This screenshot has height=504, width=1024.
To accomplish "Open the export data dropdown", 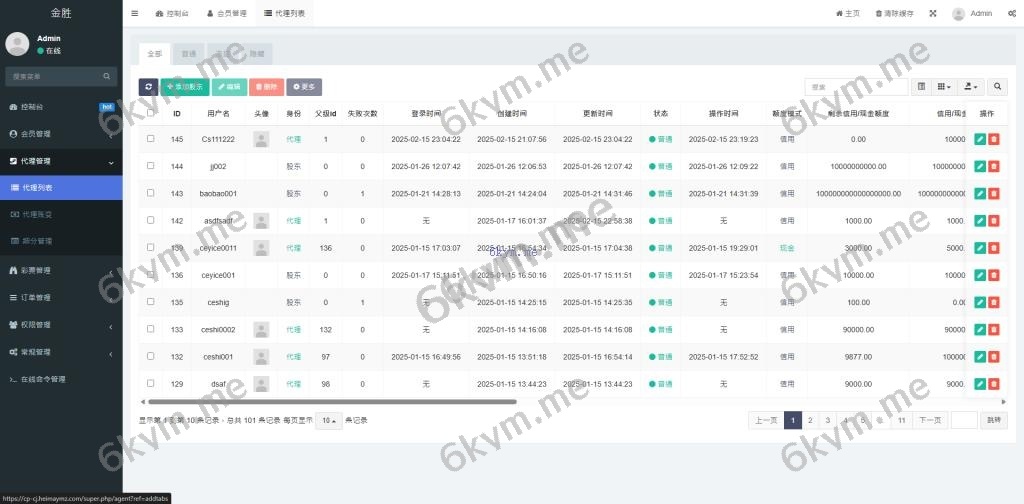I will pyautogui.click(x=971, y=86).
